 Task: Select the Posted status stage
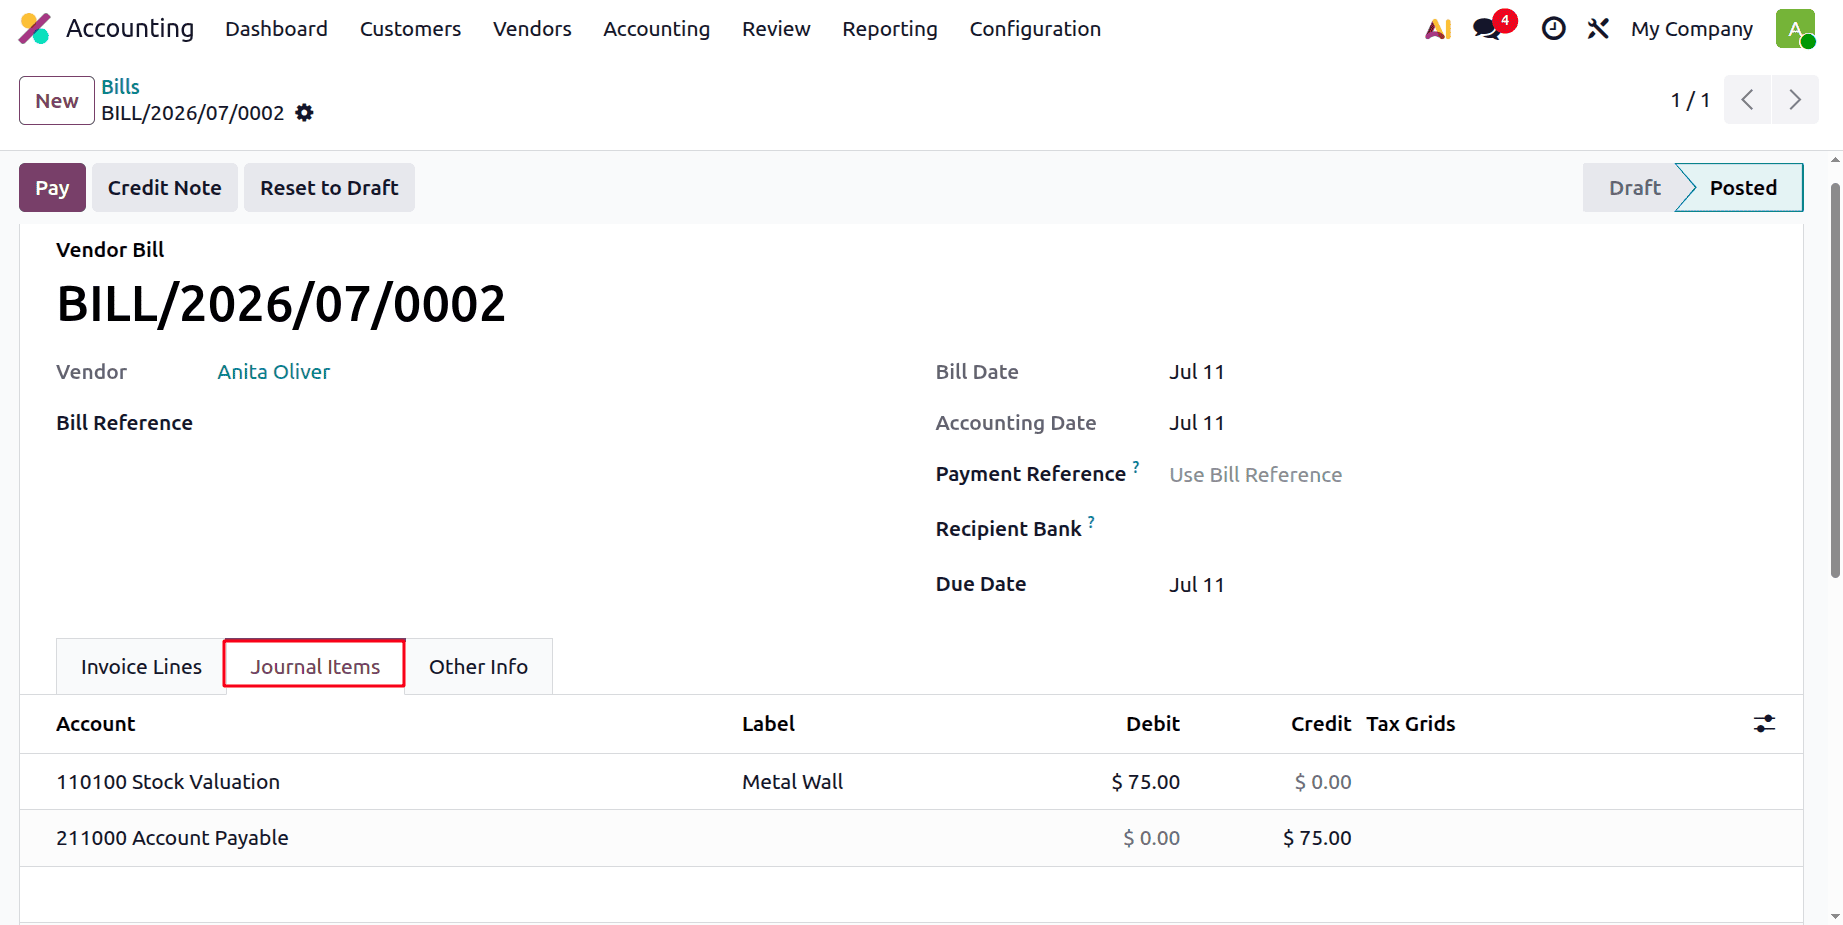[1743, 188]
